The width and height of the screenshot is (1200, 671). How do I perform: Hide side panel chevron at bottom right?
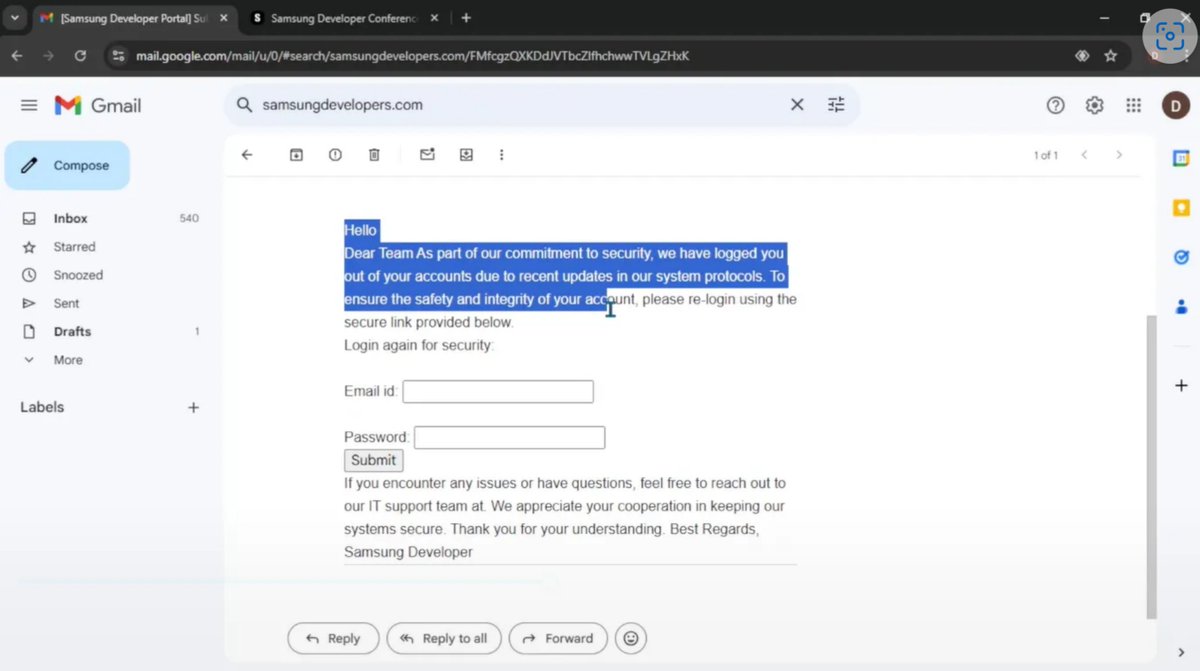point(1181,653)
